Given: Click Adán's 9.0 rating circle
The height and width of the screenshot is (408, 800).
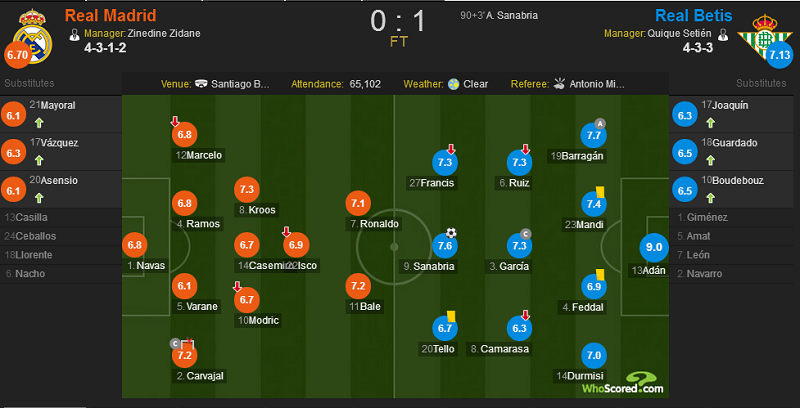Looking at the screenshot, I should (x=654, y=248).
